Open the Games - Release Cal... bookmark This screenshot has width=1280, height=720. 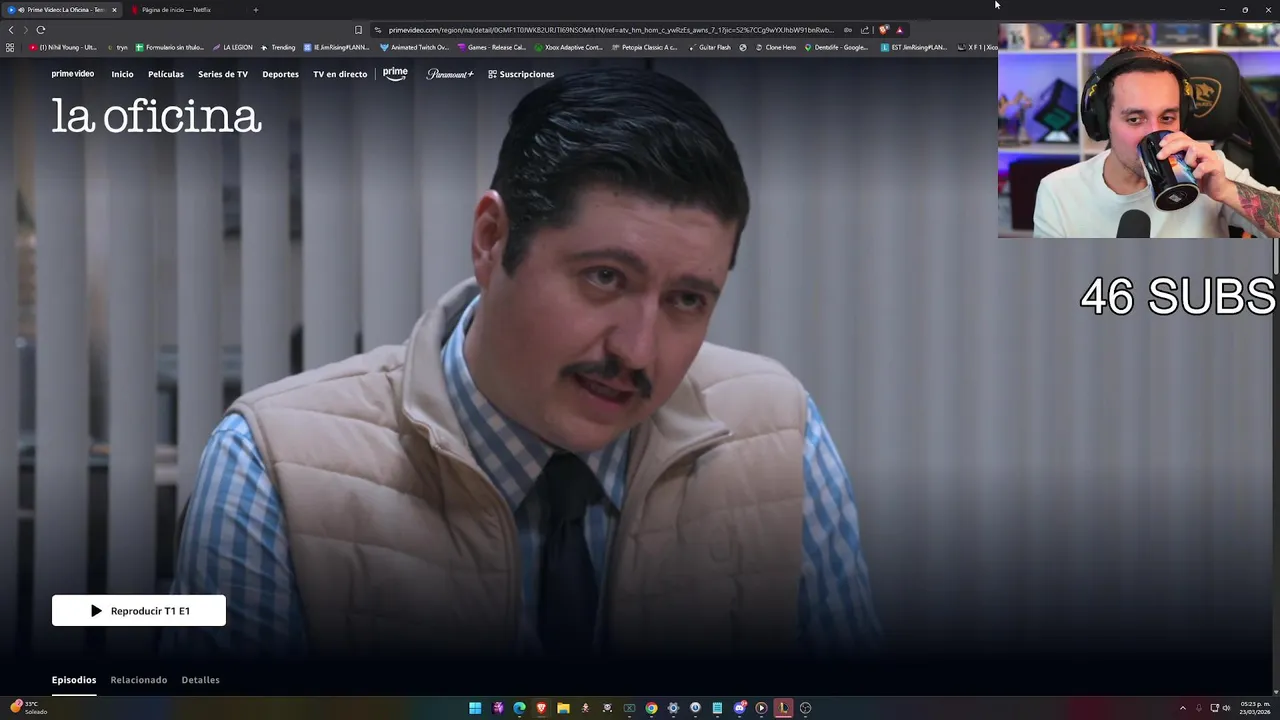[490, 47]
